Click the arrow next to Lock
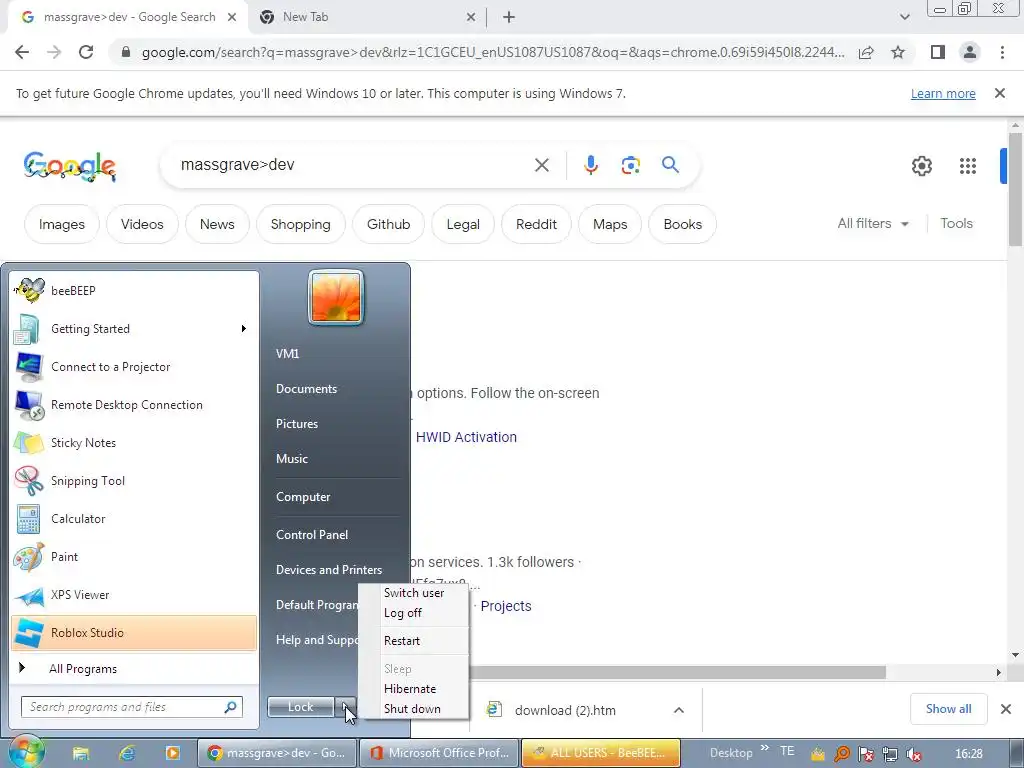 [x=345, y=707]
